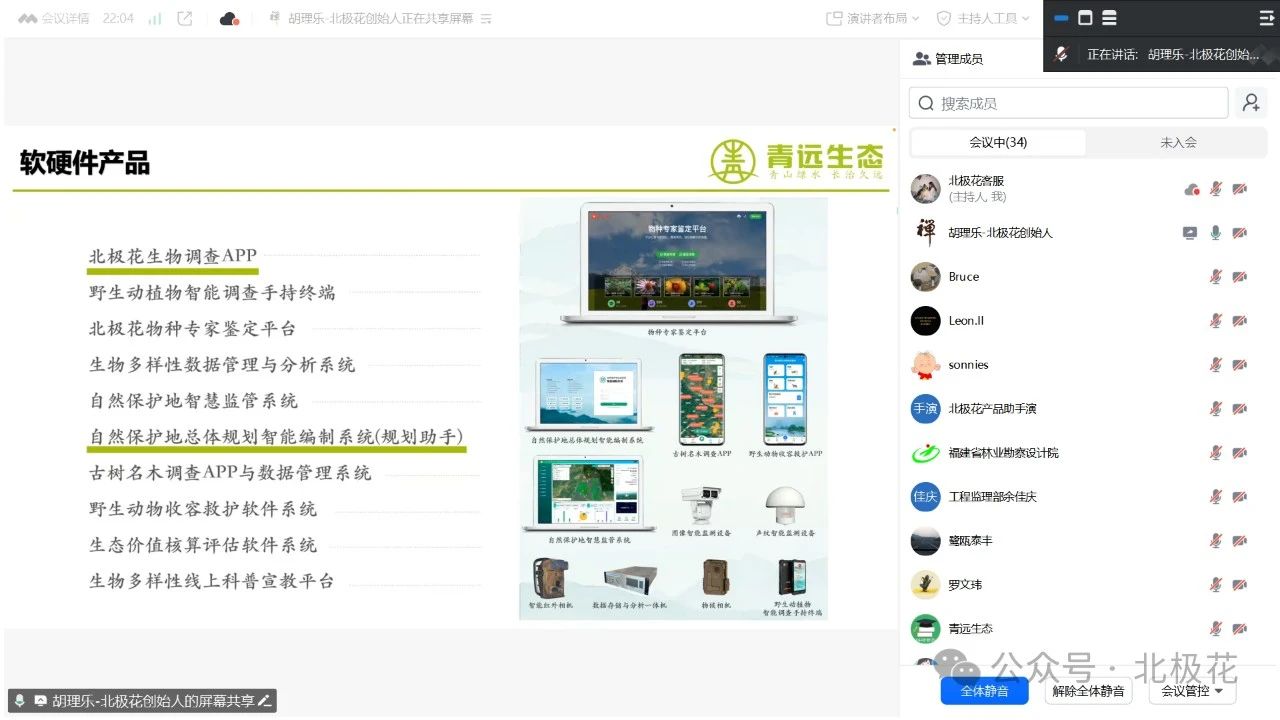Screen dimensions: 1280x720
Task: Unmute Leon.ll's microphone
Action: 1216,321
